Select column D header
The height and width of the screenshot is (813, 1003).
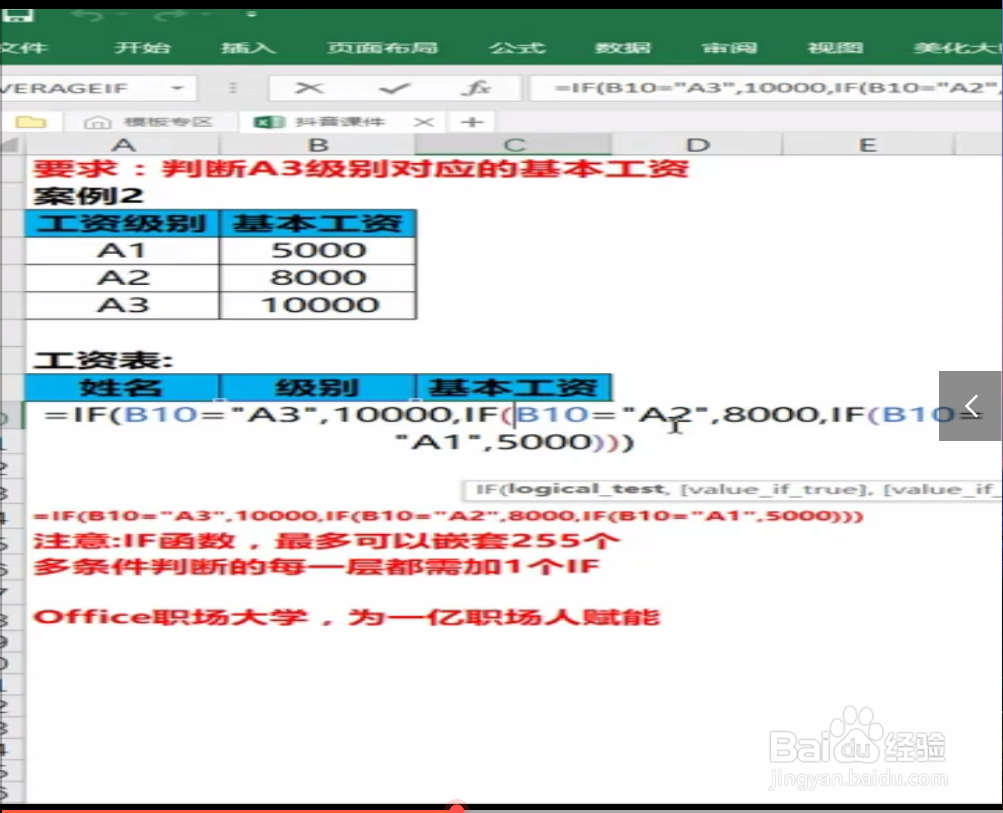point(697,145)
